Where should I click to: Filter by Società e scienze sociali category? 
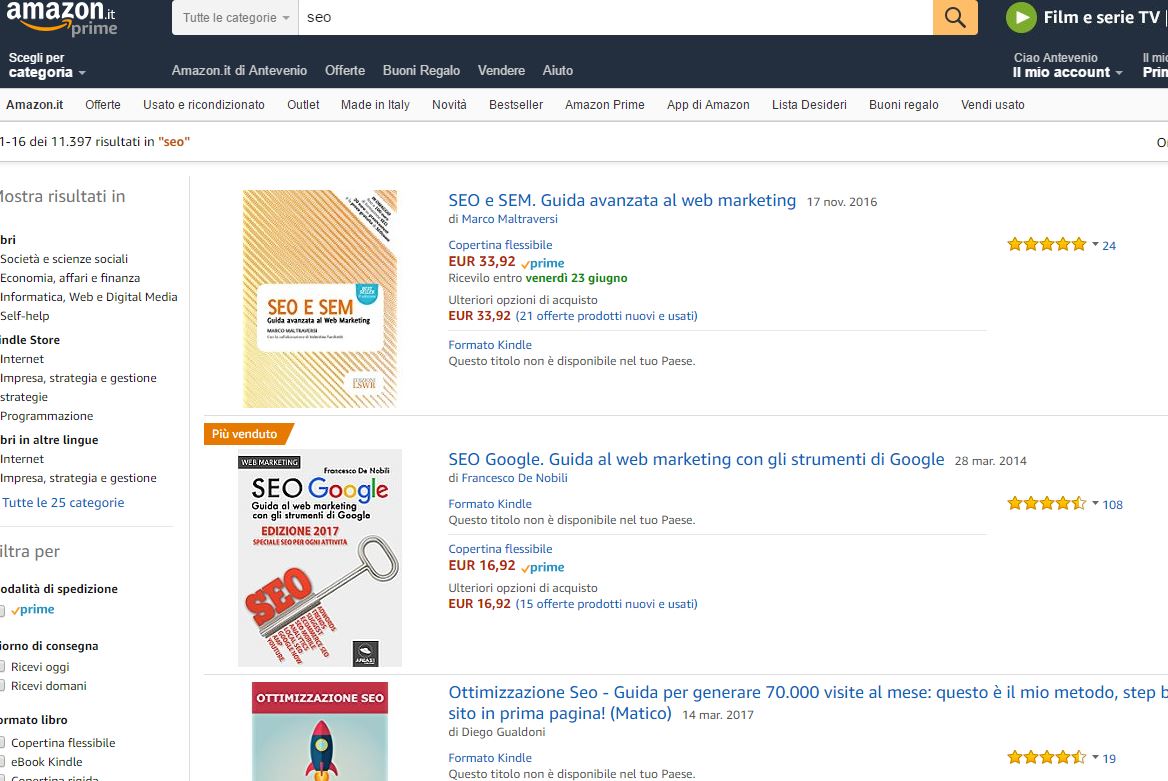(64, 259)
